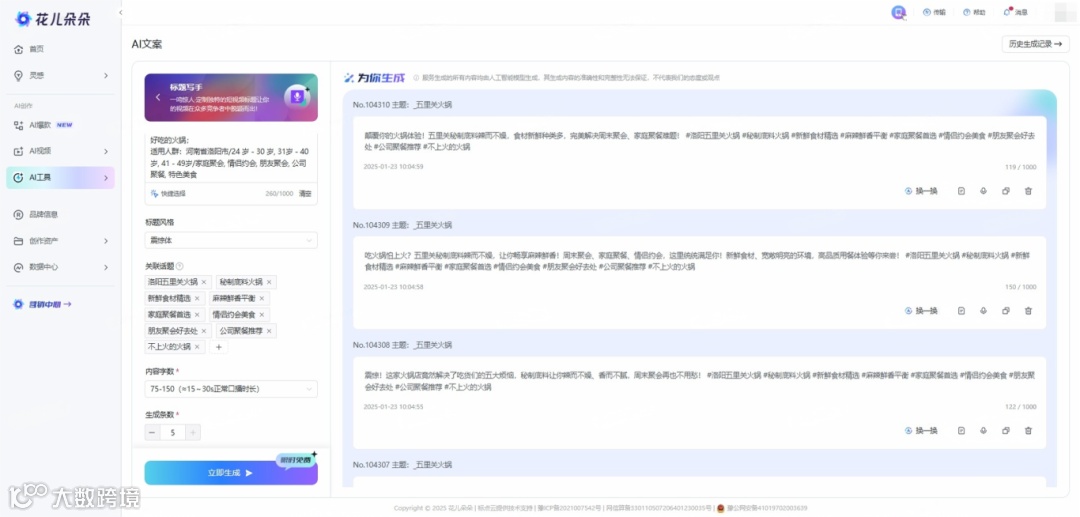
Task: Delete result No.104309 with trash icon
Action: [1028, 310]
